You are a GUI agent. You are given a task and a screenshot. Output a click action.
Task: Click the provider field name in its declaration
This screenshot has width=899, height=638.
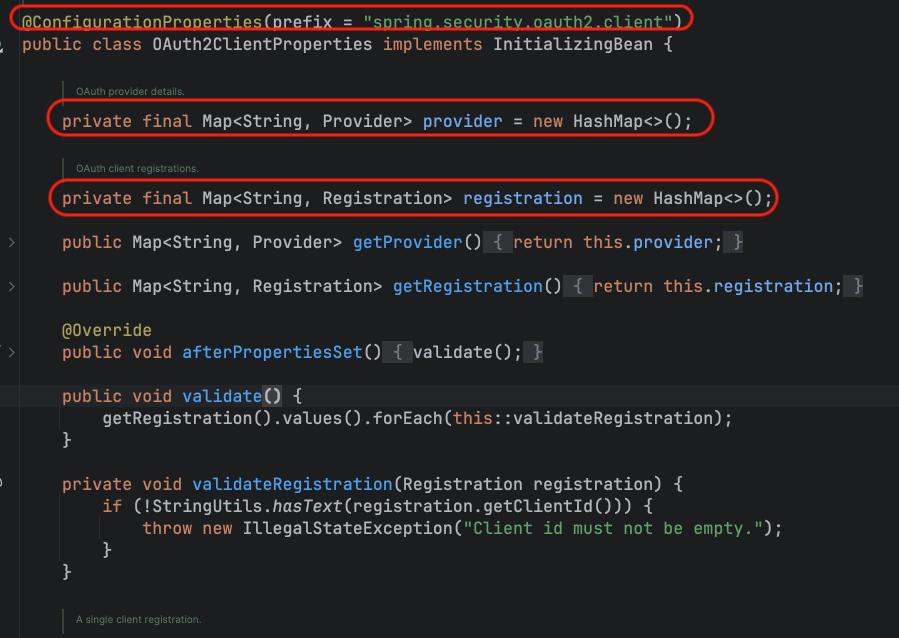(462, 121)
